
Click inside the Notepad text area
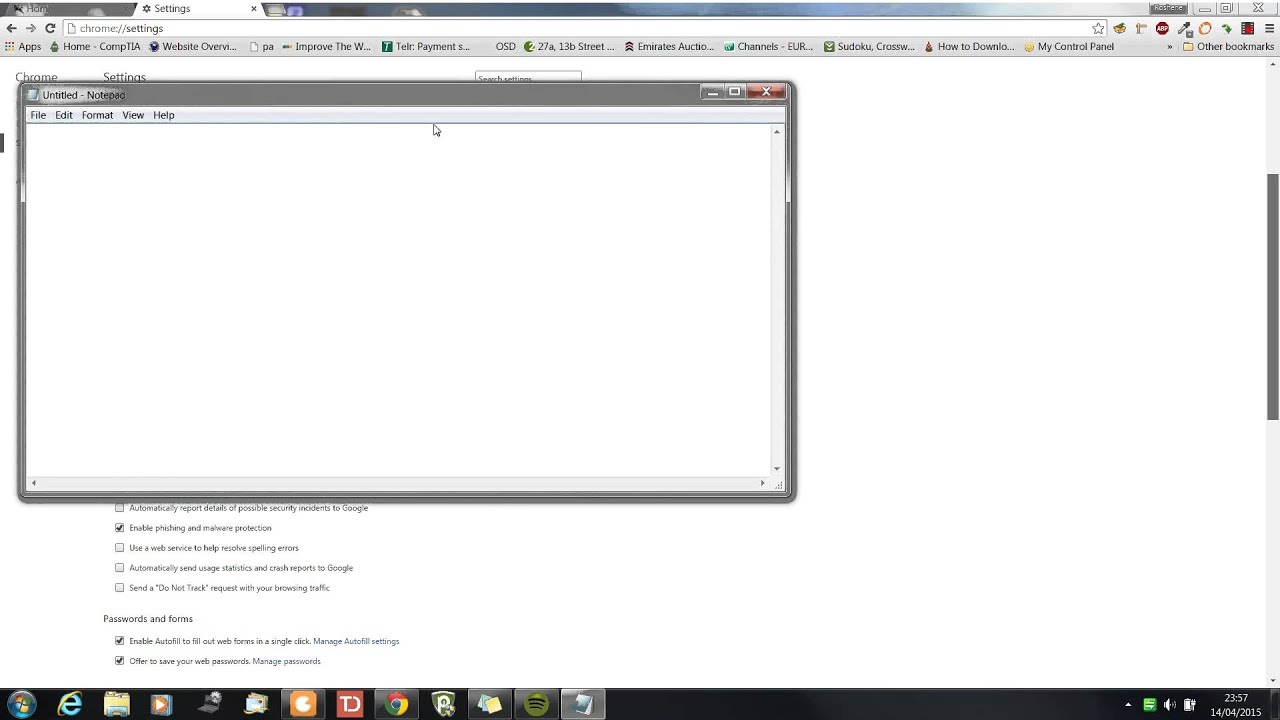(x=397, y=300)
